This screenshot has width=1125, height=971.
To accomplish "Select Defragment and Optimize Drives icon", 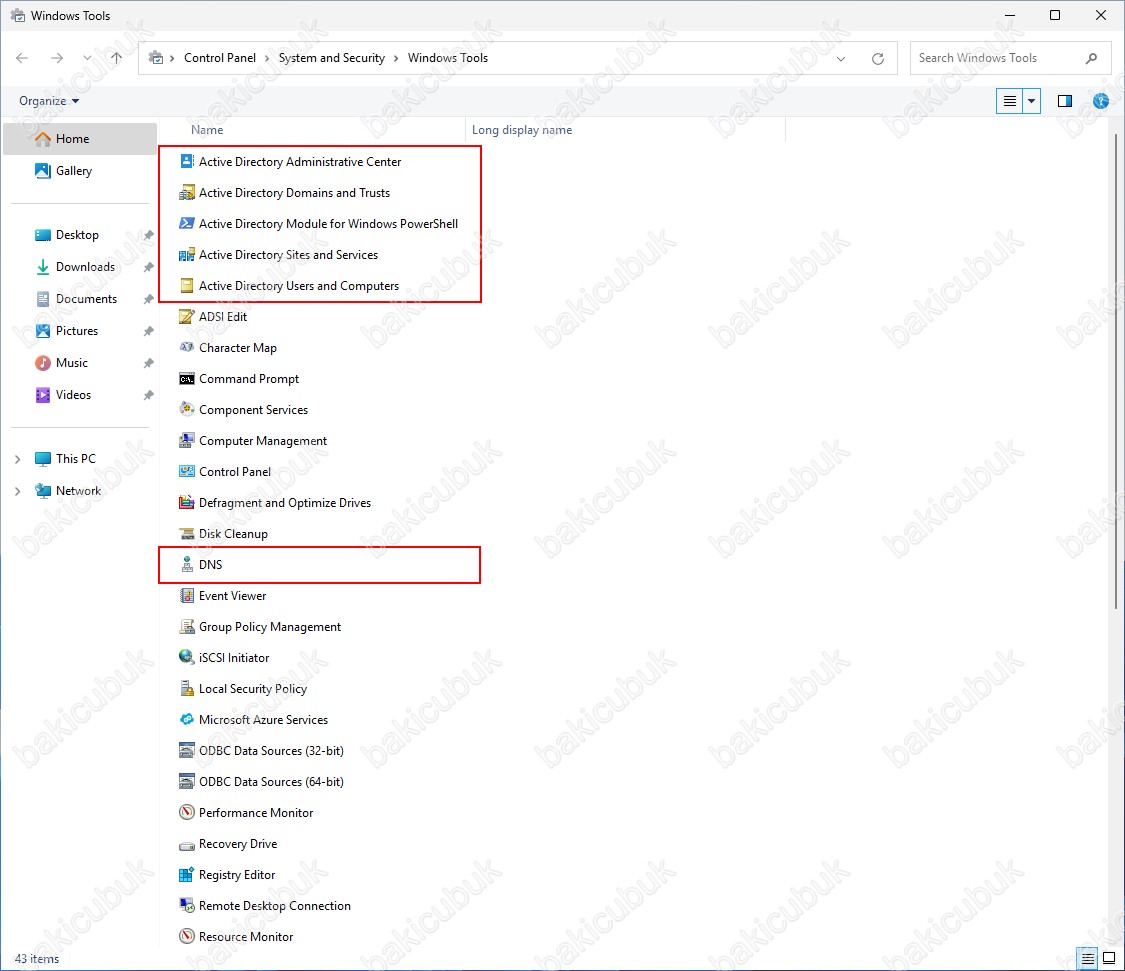I will tap(187, 502).
